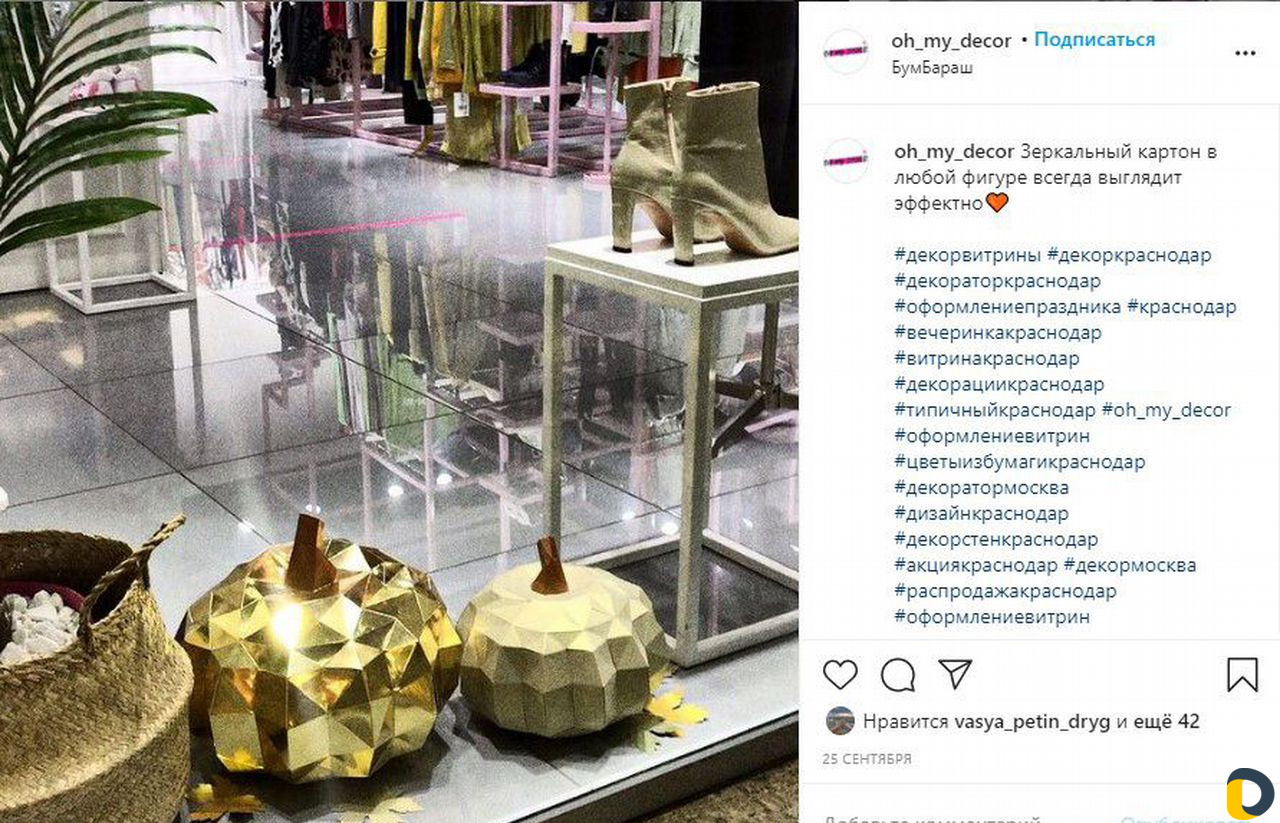Open hashtag #декоратормосква

tap(981, 488)
